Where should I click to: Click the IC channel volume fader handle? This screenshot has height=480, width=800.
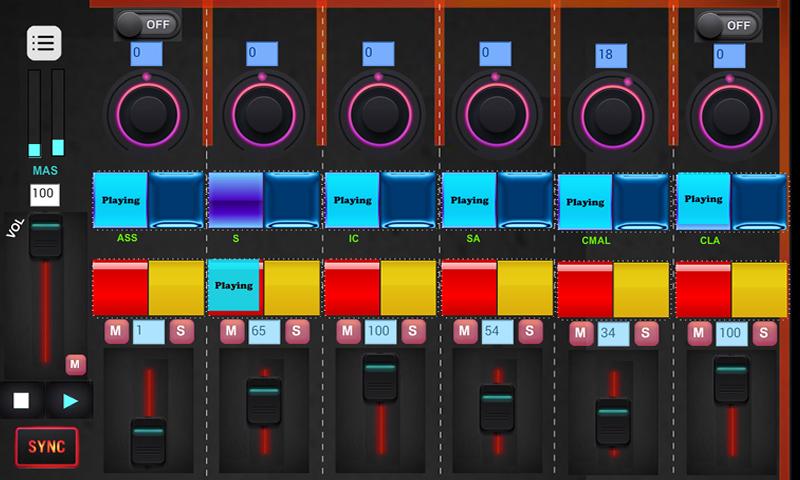tap(380, 379)
